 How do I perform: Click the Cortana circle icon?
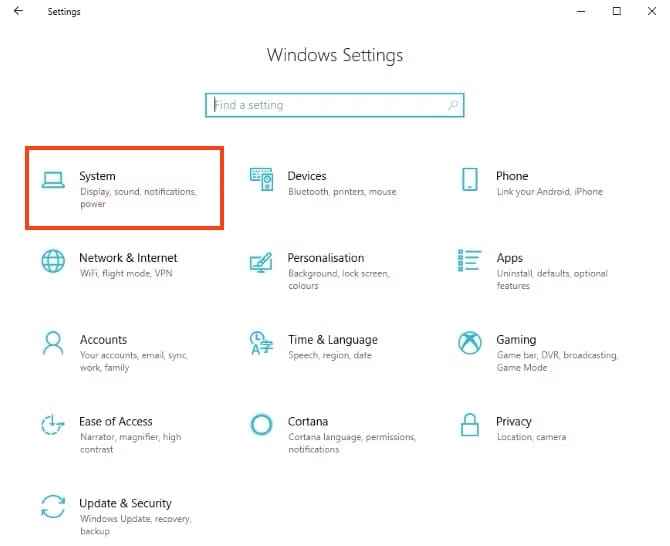pyautogui.click(x=261, y=426)
